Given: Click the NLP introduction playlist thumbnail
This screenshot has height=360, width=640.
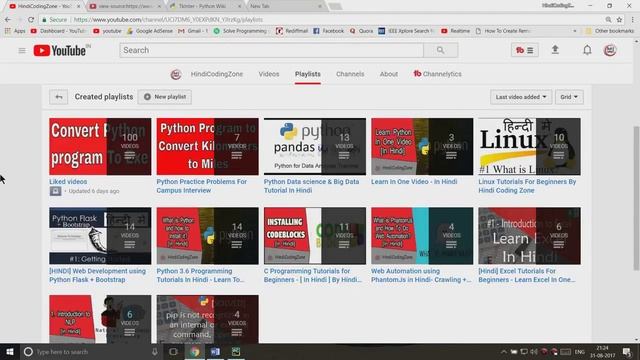Looking at the screenshot, I should 100,319.
